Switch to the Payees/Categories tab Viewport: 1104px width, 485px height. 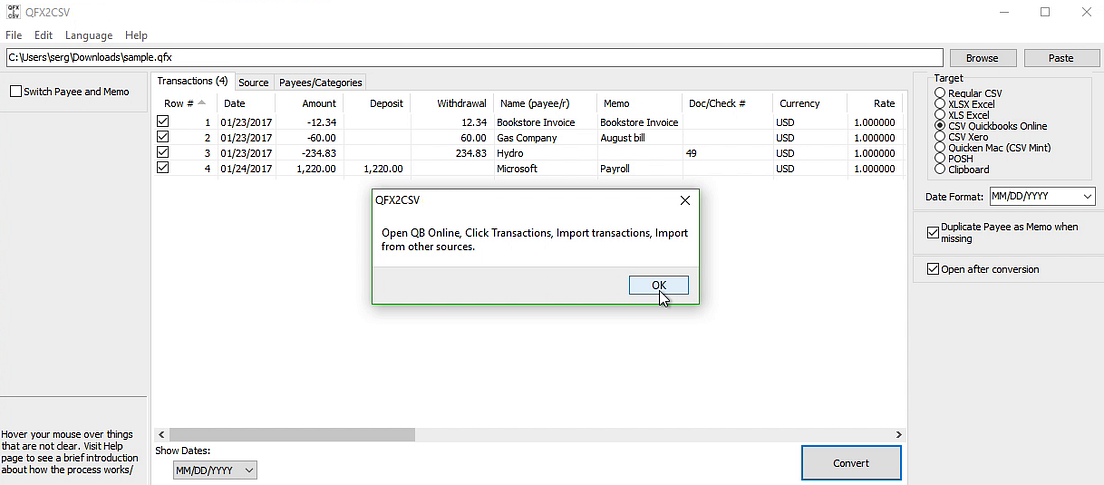click(x=320, y=82)
